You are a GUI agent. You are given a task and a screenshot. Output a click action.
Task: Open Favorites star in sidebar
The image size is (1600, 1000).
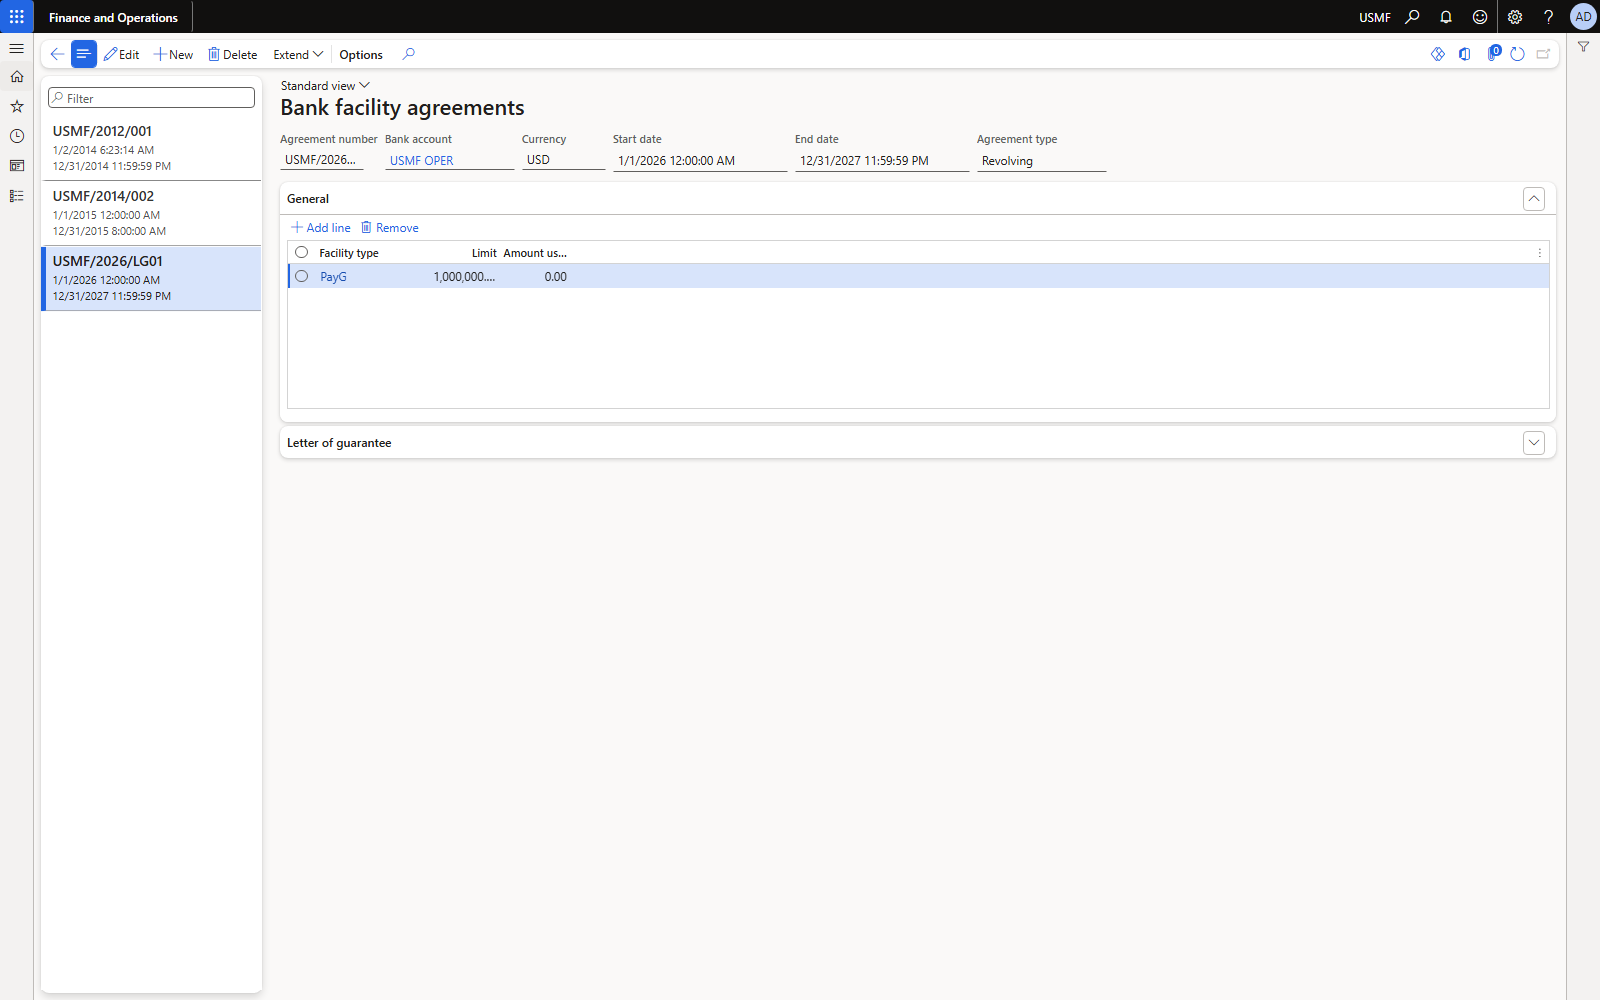pyautogui.click(x=16, y=106)
